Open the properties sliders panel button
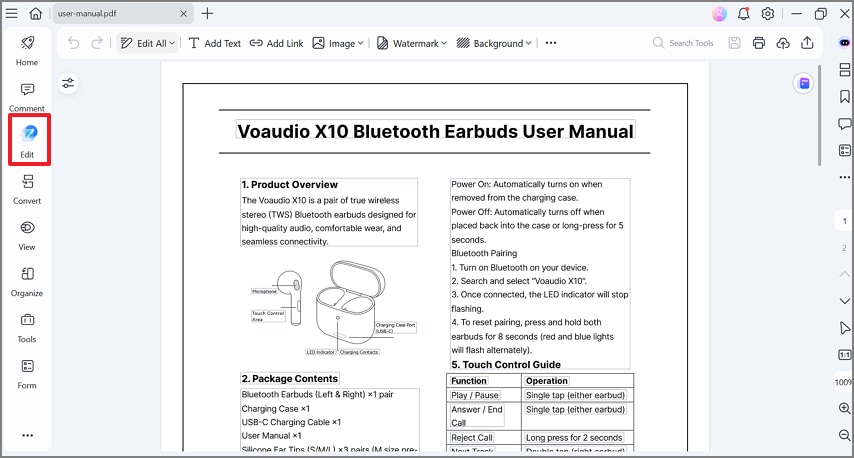854x458 pixels. (68, 83)
